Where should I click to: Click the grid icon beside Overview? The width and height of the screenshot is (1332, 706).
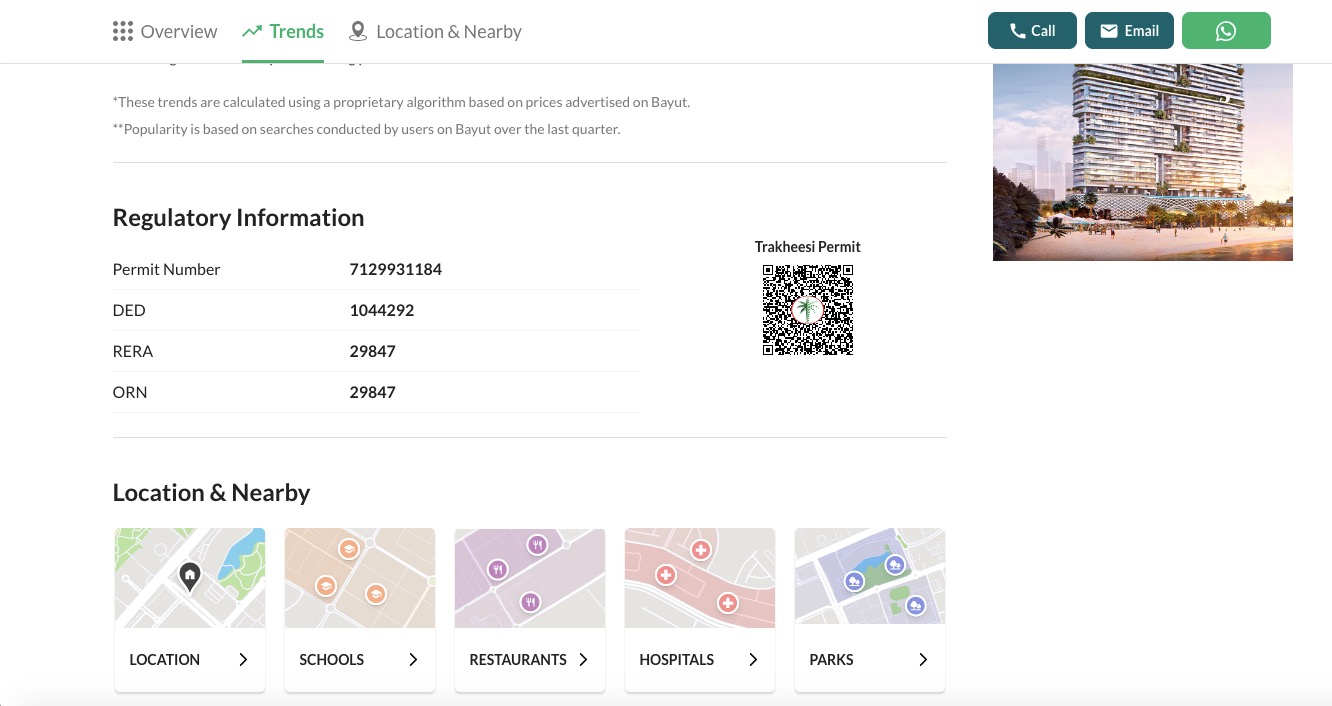tap(122, 31)
